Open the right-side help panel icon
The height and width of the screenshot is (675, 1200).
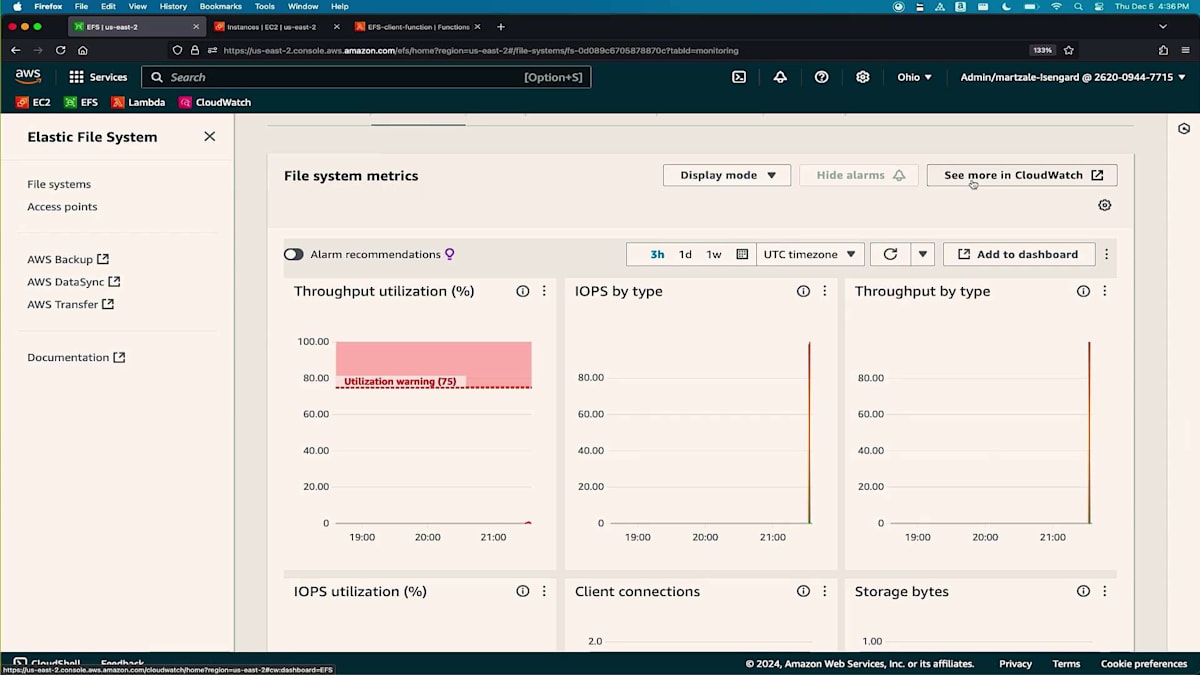point(1184,129)
